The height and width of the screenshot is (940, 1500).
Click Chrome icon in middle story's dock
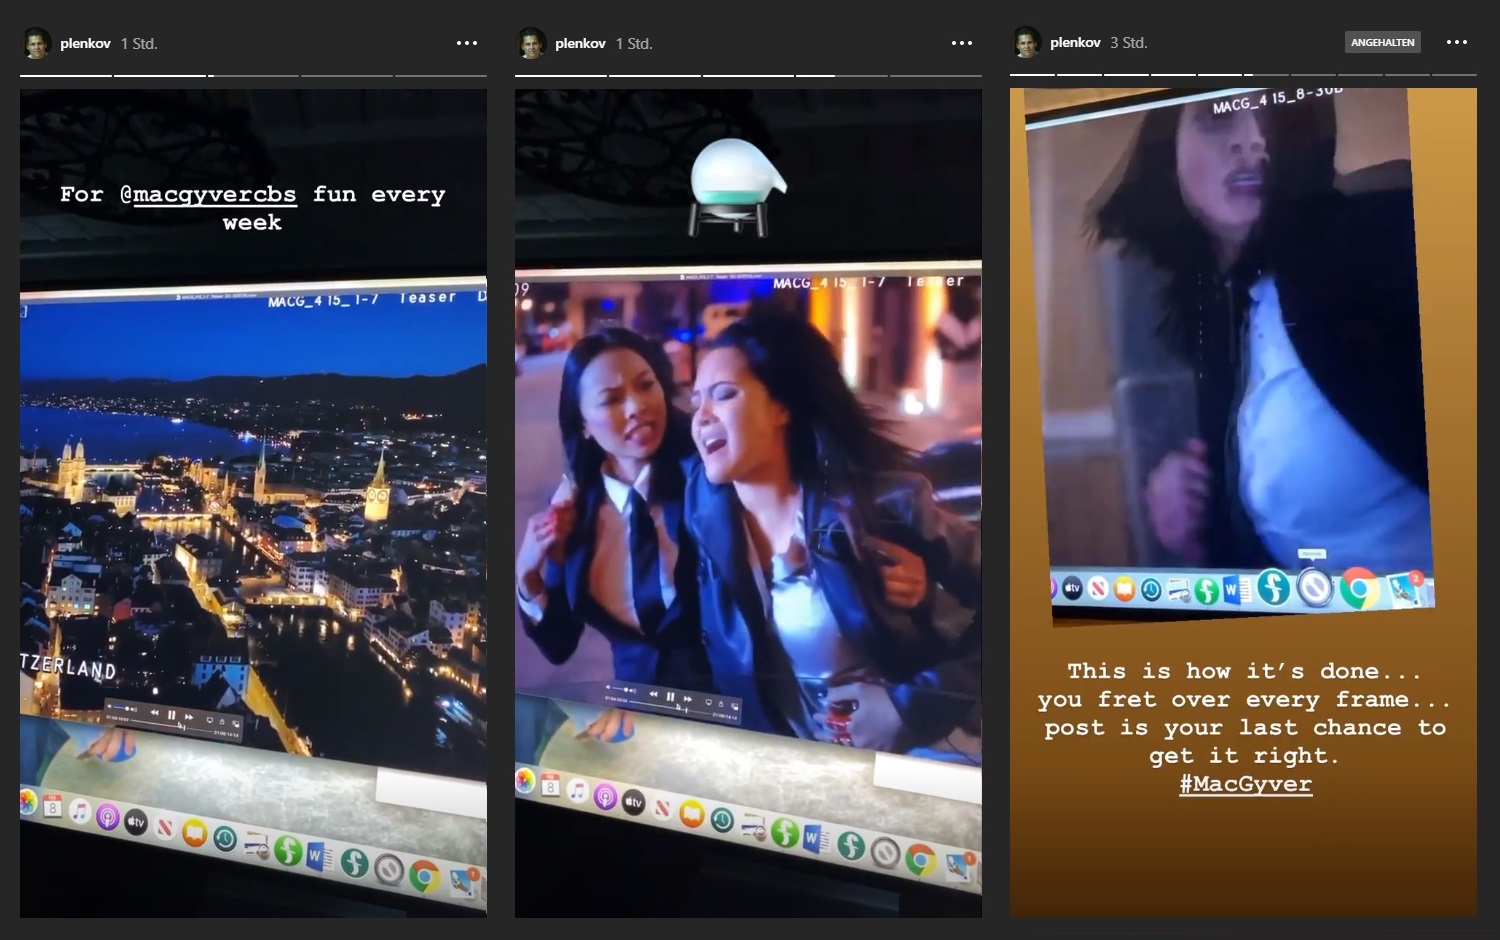[x=920, y=859]
